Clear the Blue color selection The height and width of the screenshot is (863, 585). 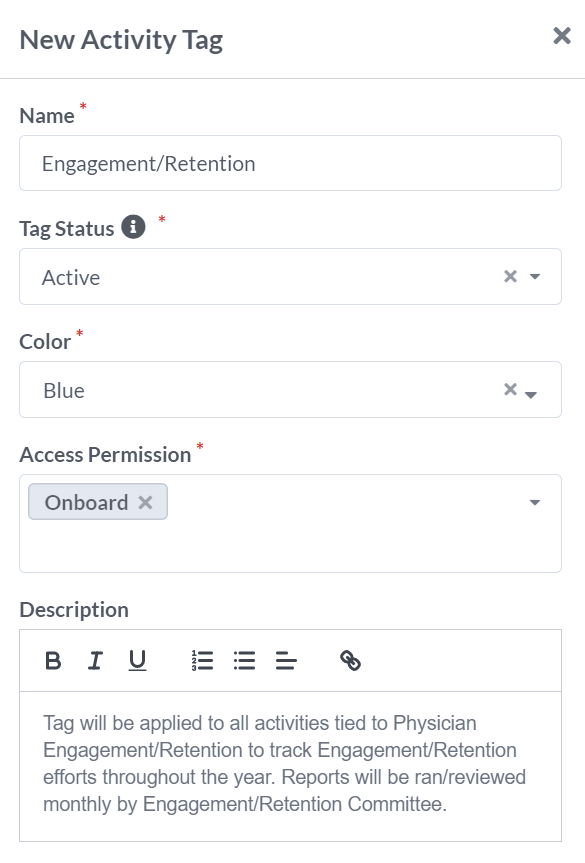[x=511, y=389]
